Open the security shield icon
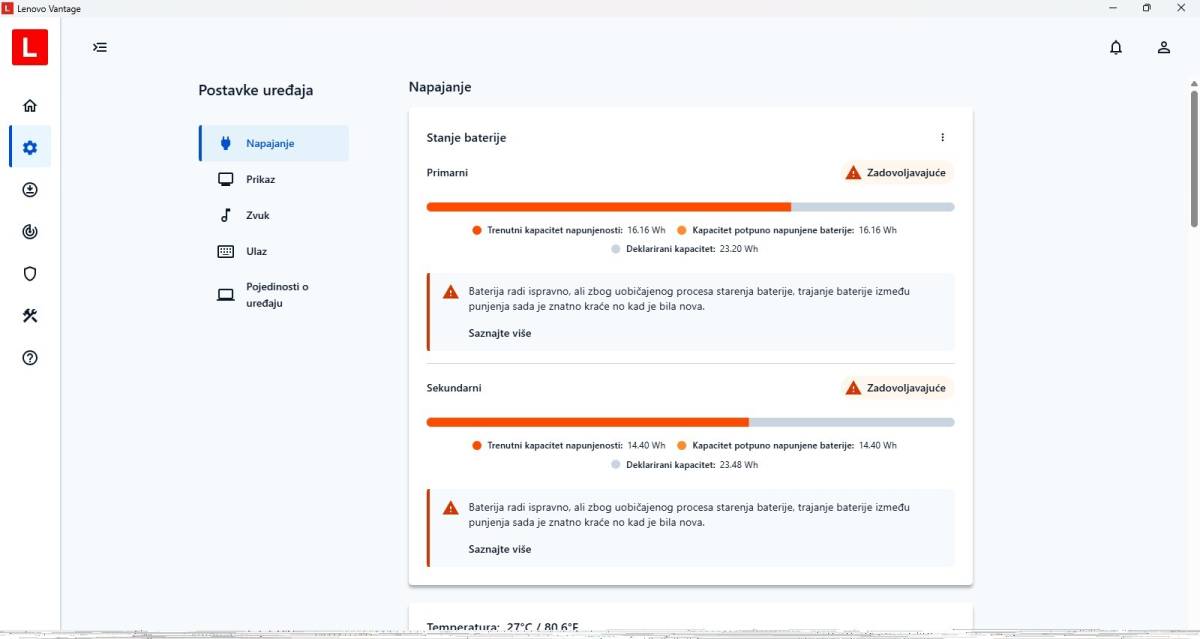This screenshot has width=1200, height=639. coord(30,274)
